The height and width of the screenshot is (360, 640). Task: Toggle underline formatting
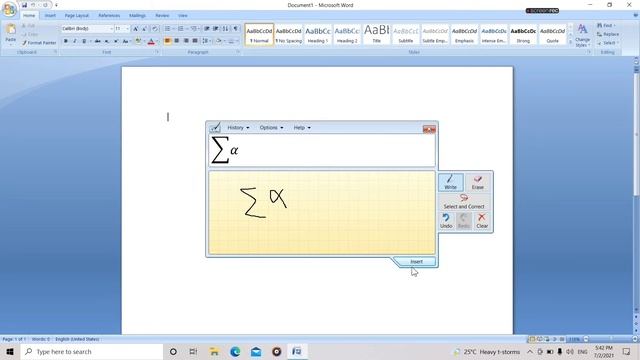point(84,41)
